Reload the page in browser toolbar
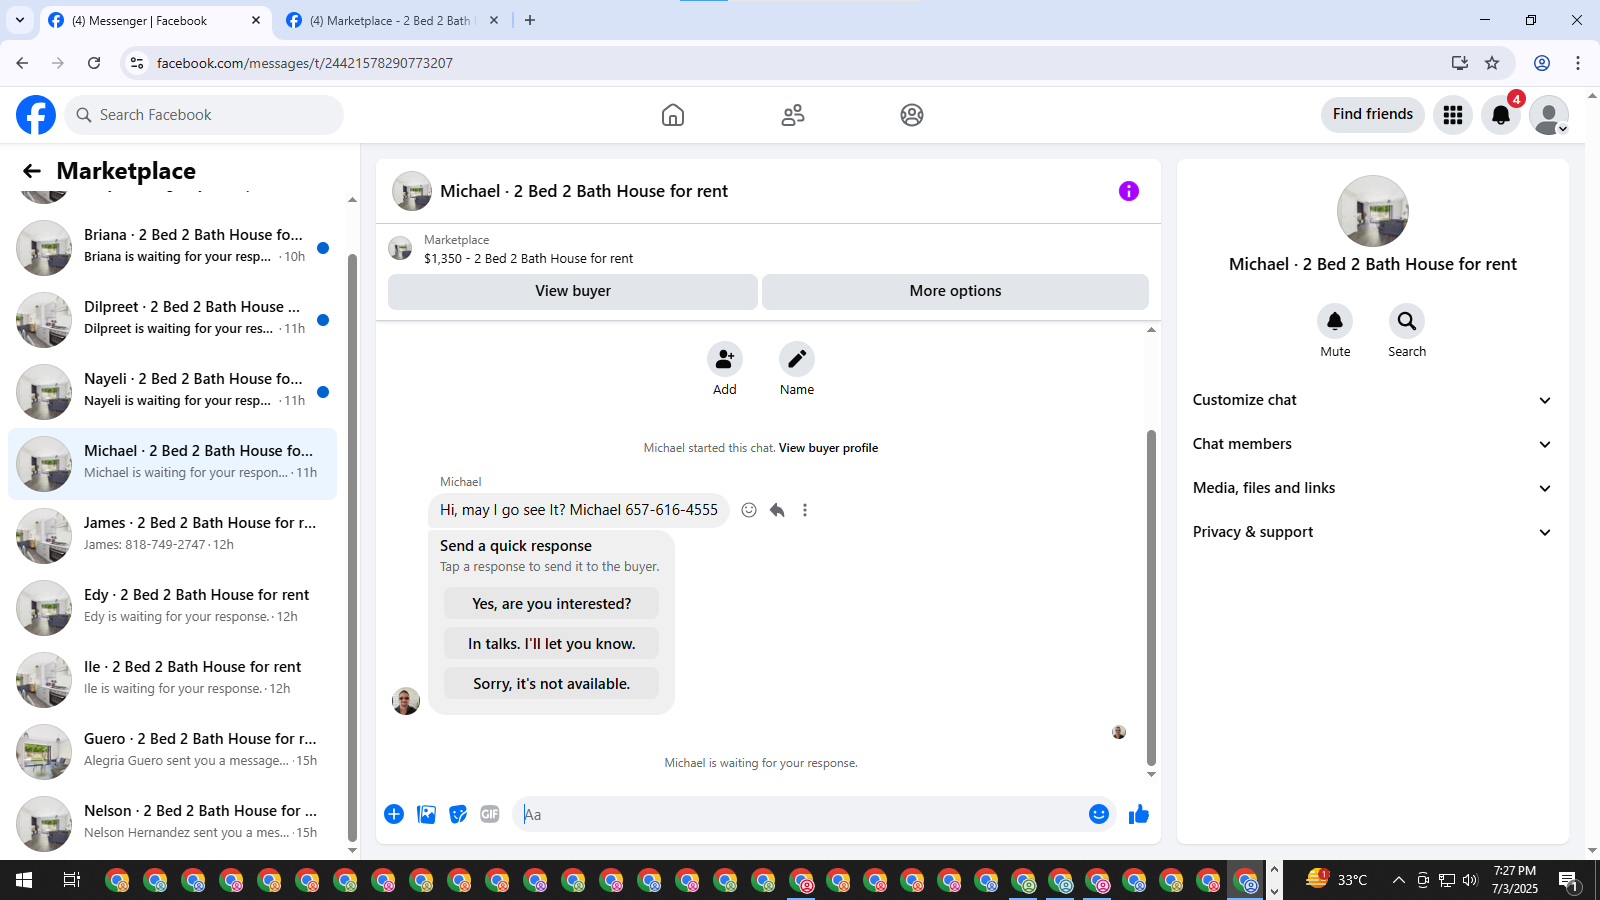This screenshot has height=900, width=1600. [94, 63]
